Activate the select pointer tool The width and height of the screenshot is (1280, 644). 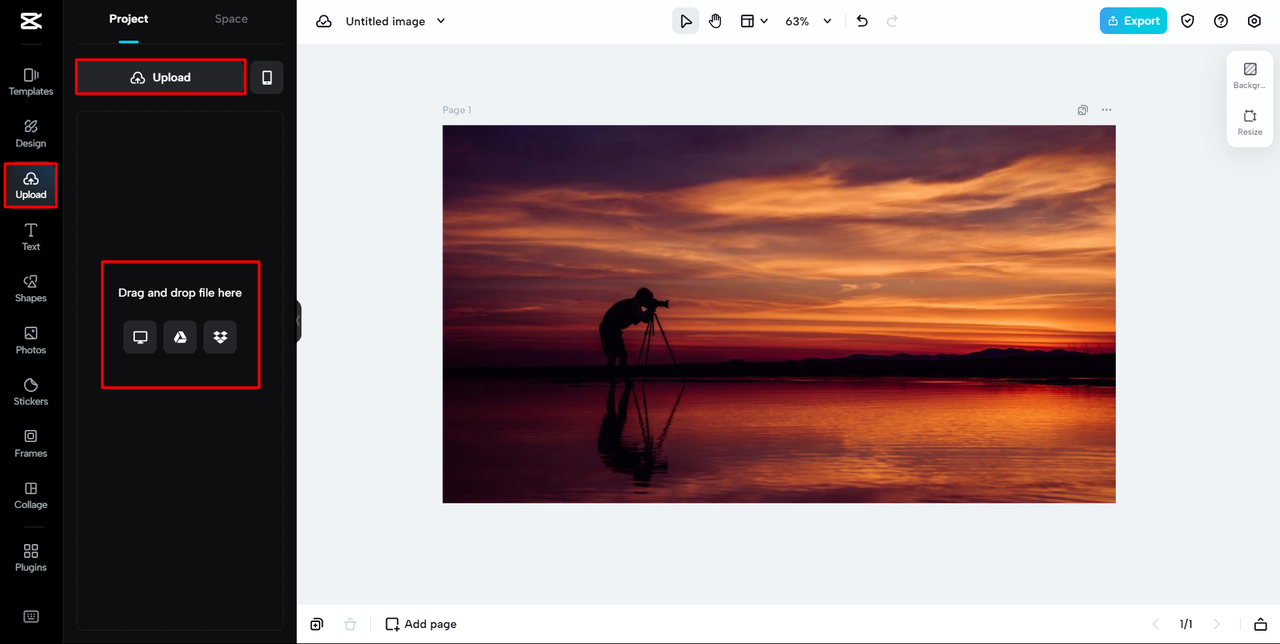click(x=685, y=21)
